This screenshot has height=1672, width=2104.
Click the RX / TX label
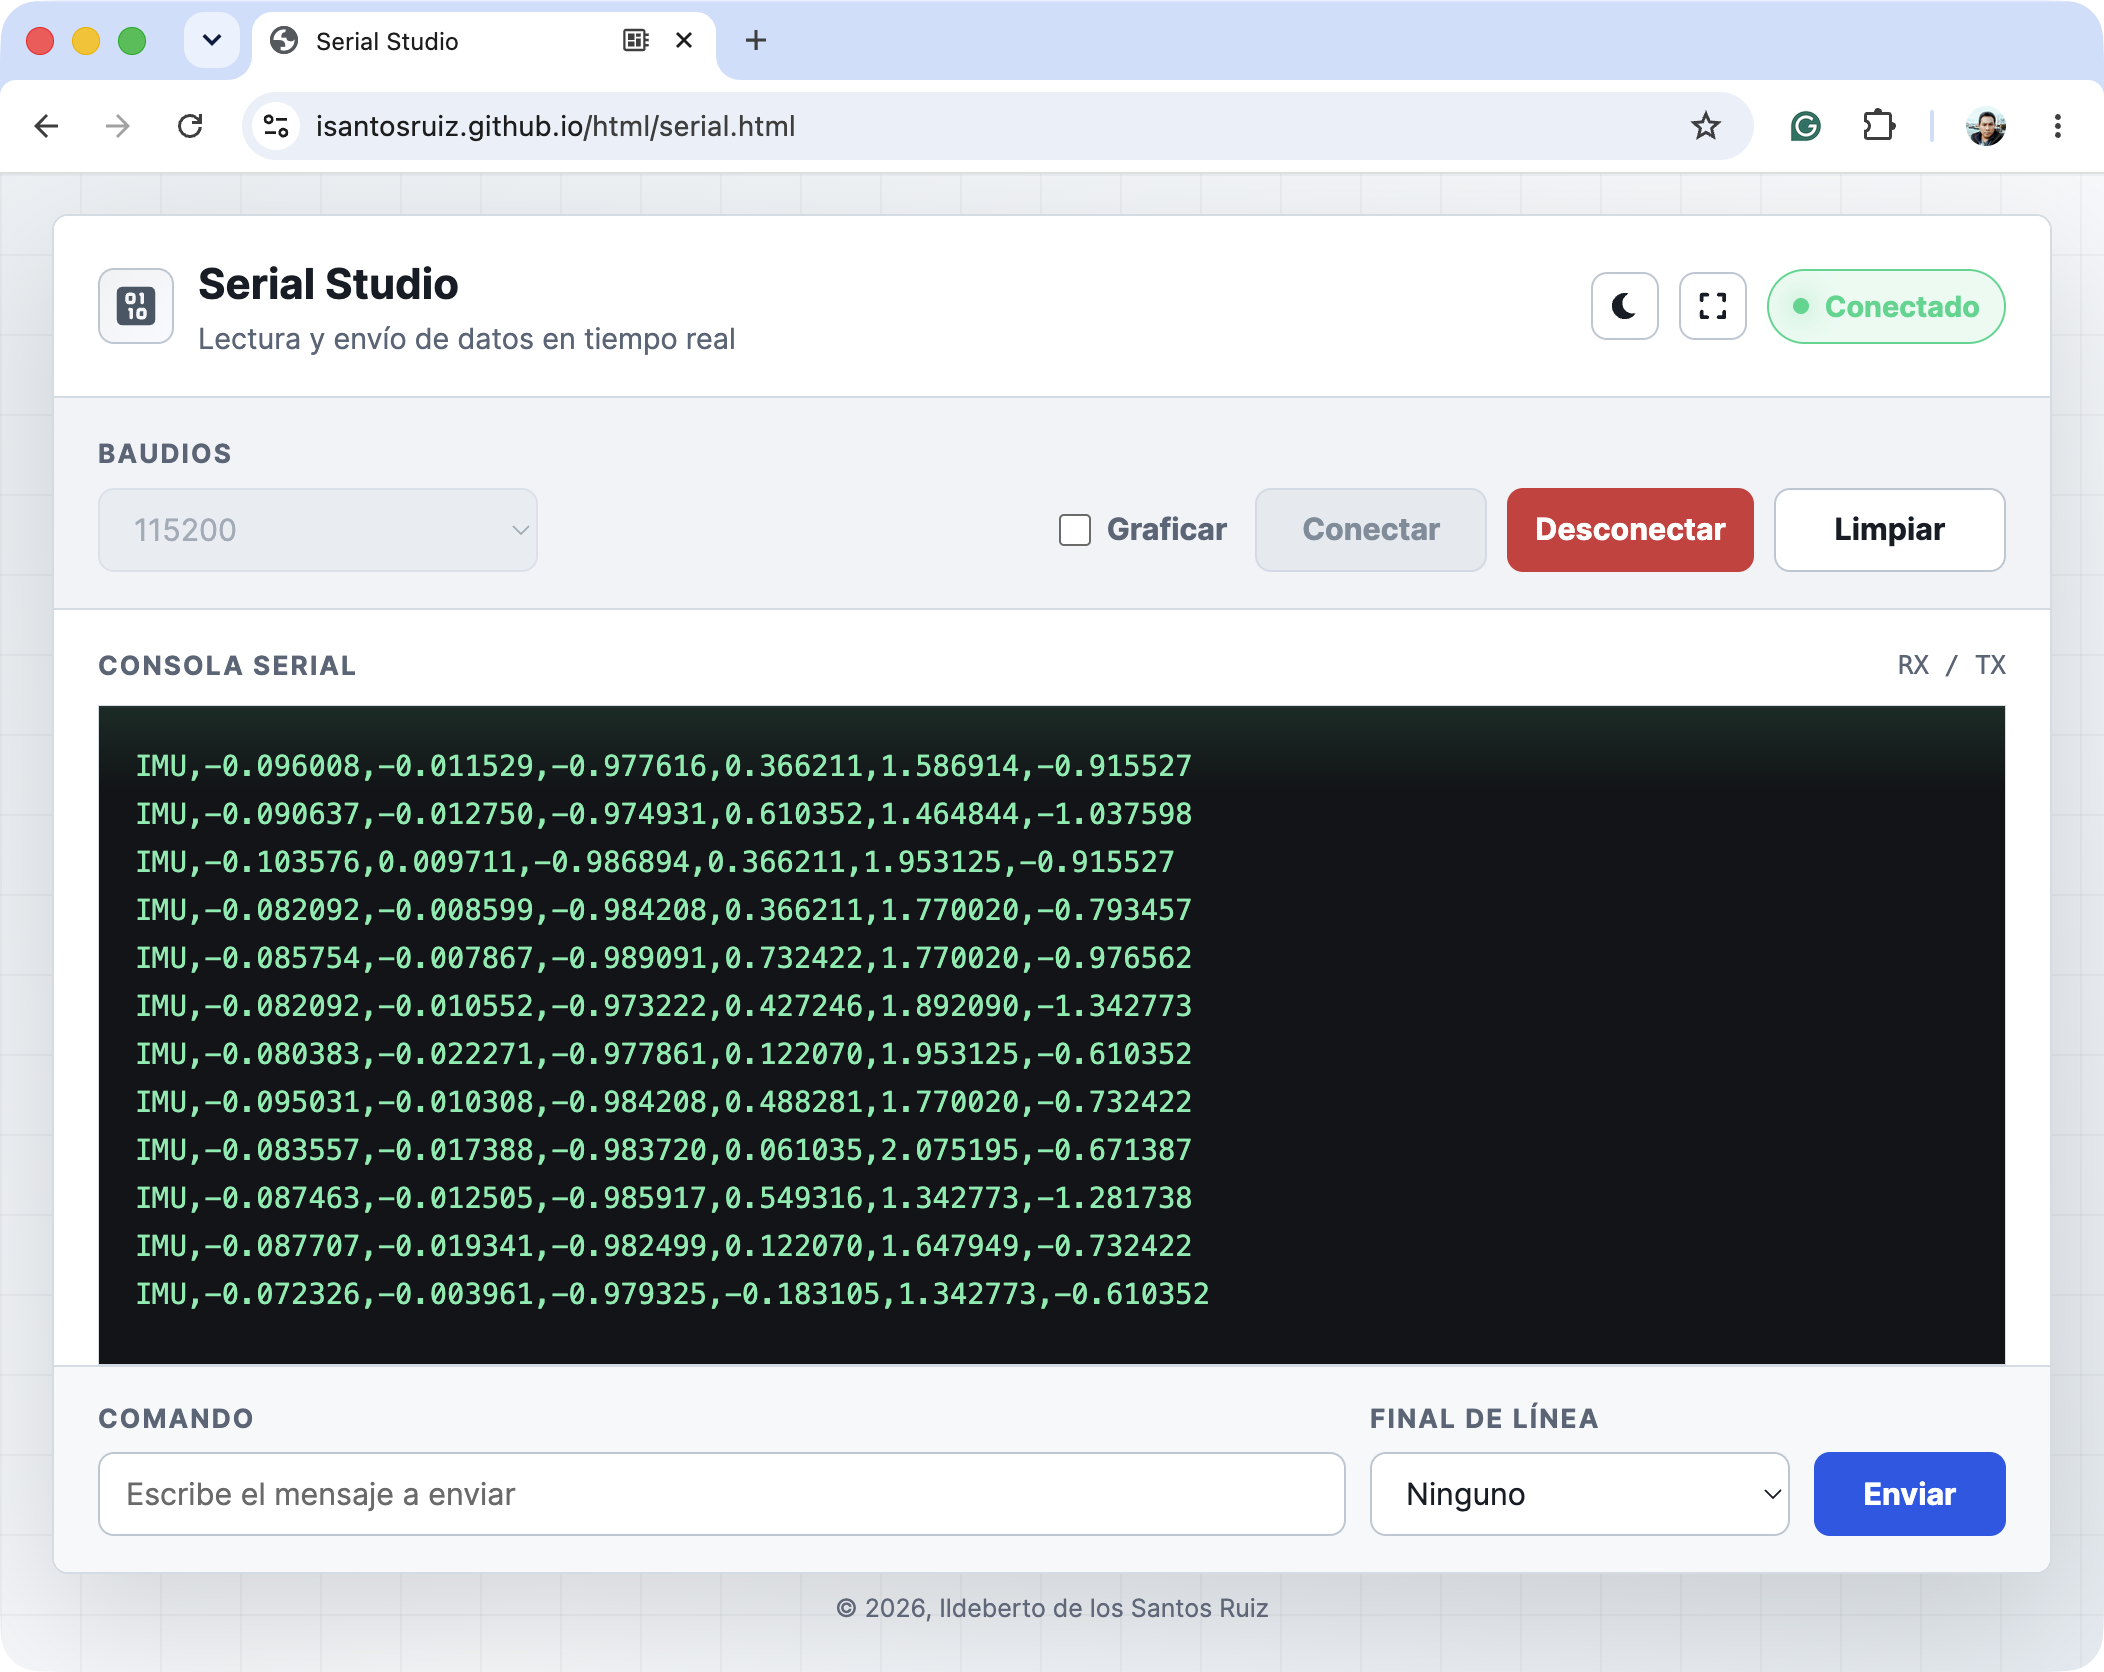[1951, 665]
